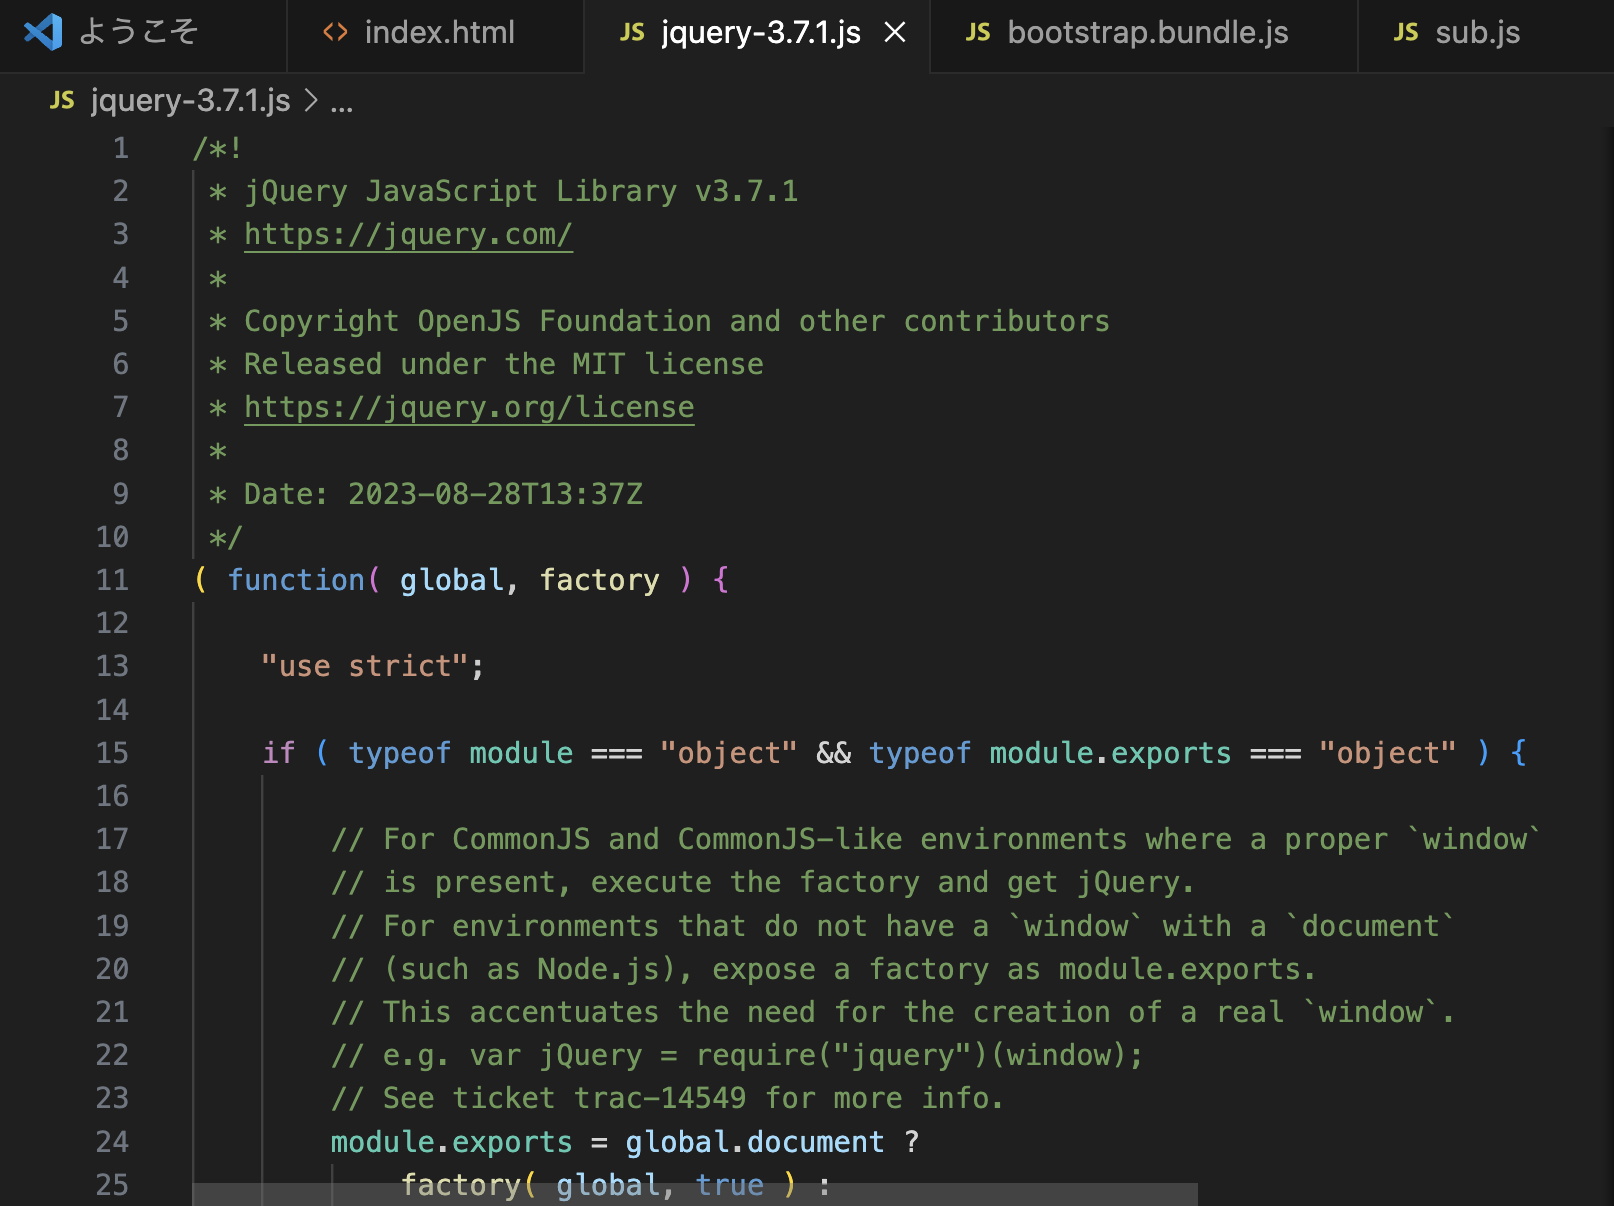The image size is (1614, 1206).
Task: Click module.exports on line 24
Action: pos(452,1142)
